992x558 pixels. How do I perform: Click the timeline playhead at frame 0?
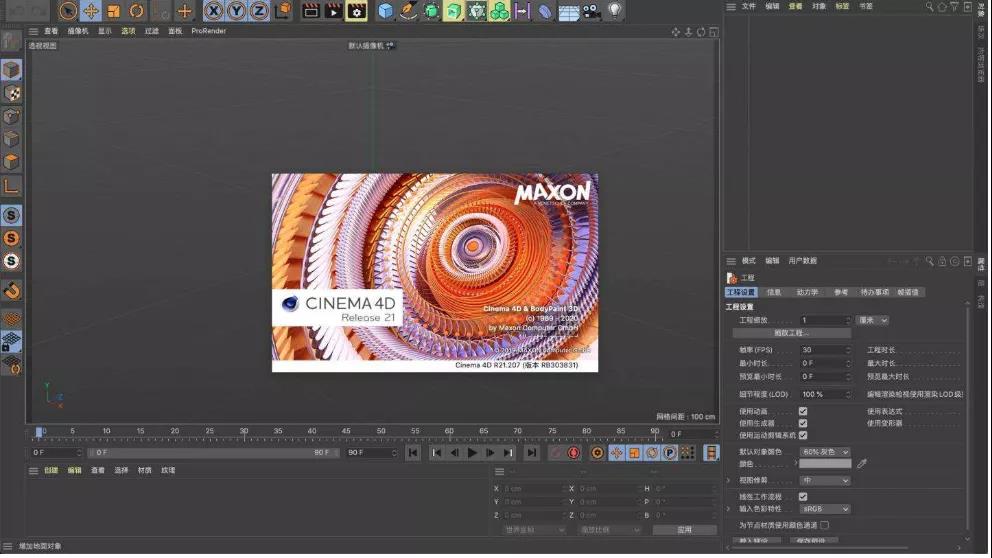coord(39,433)
